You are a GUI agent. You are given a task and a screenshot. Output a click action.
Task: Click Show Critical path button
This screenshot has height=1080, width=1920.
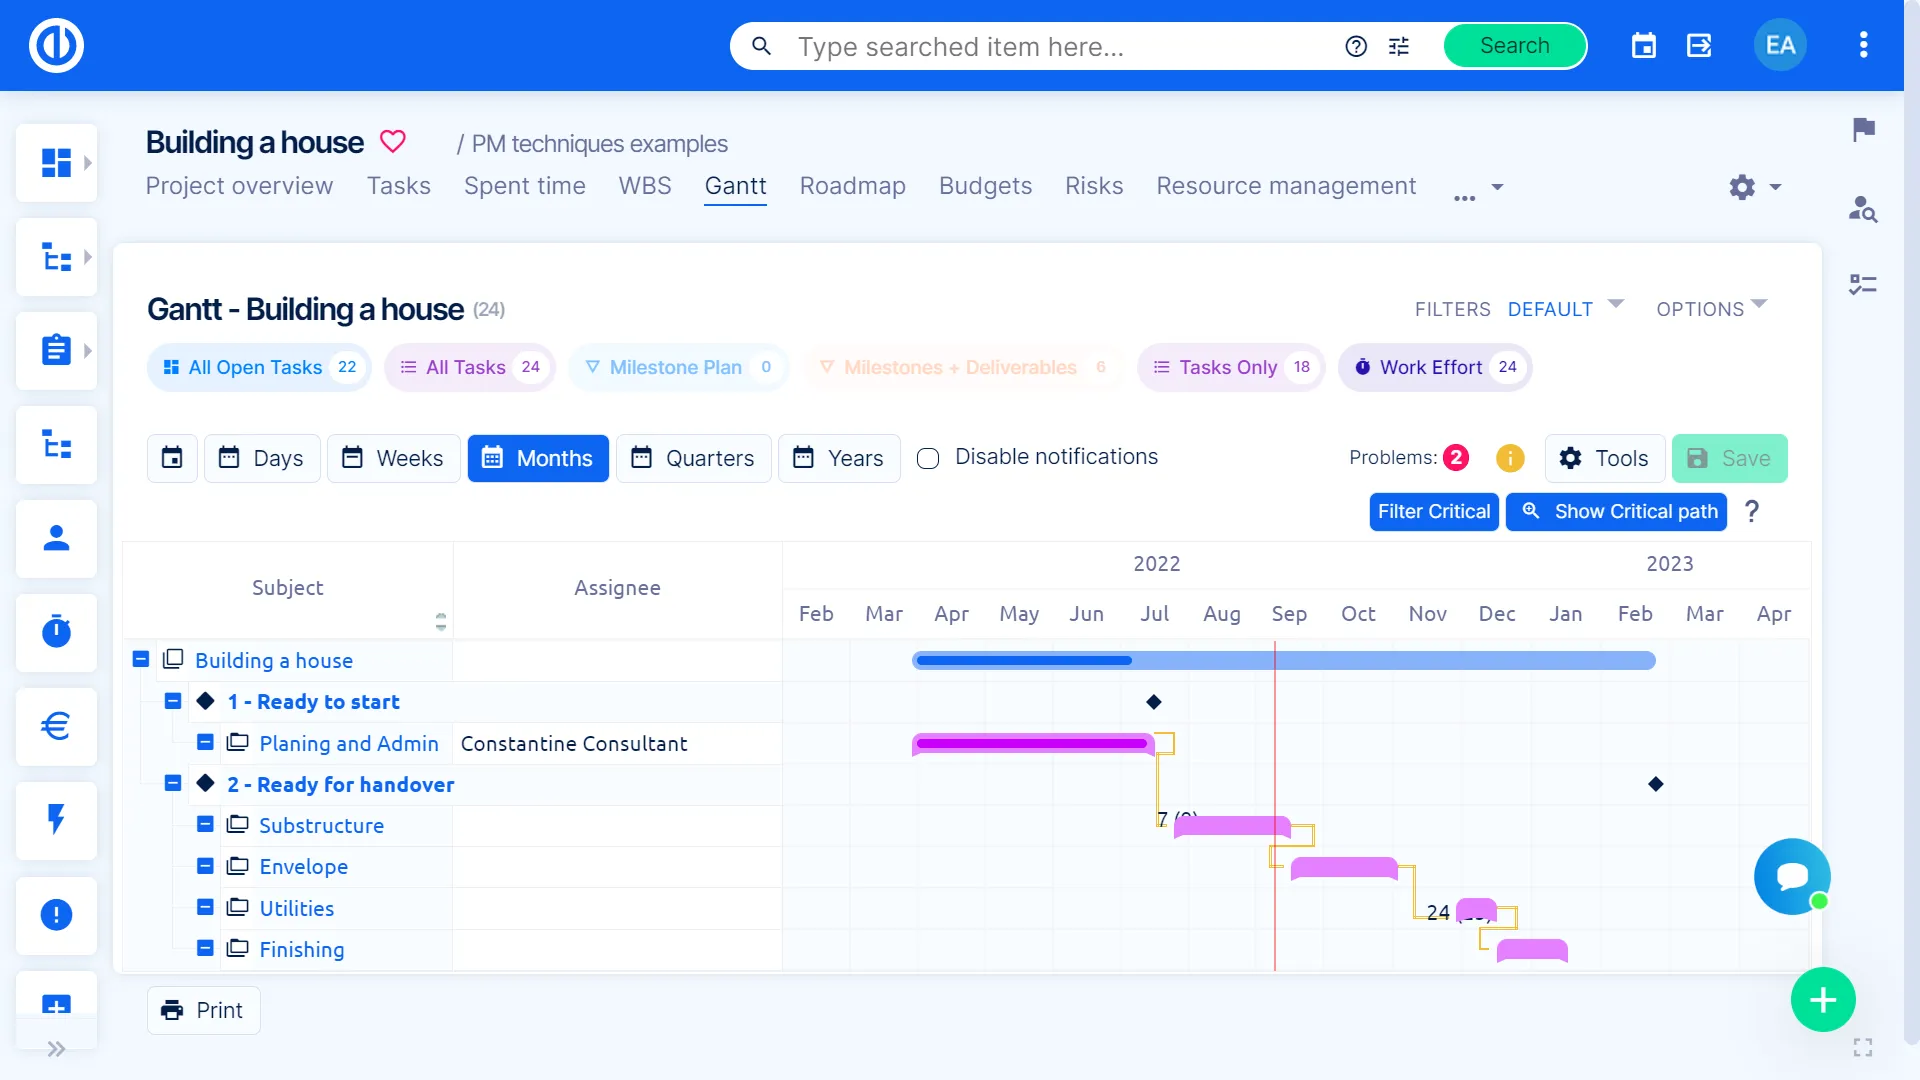(x=1617, y=512)
